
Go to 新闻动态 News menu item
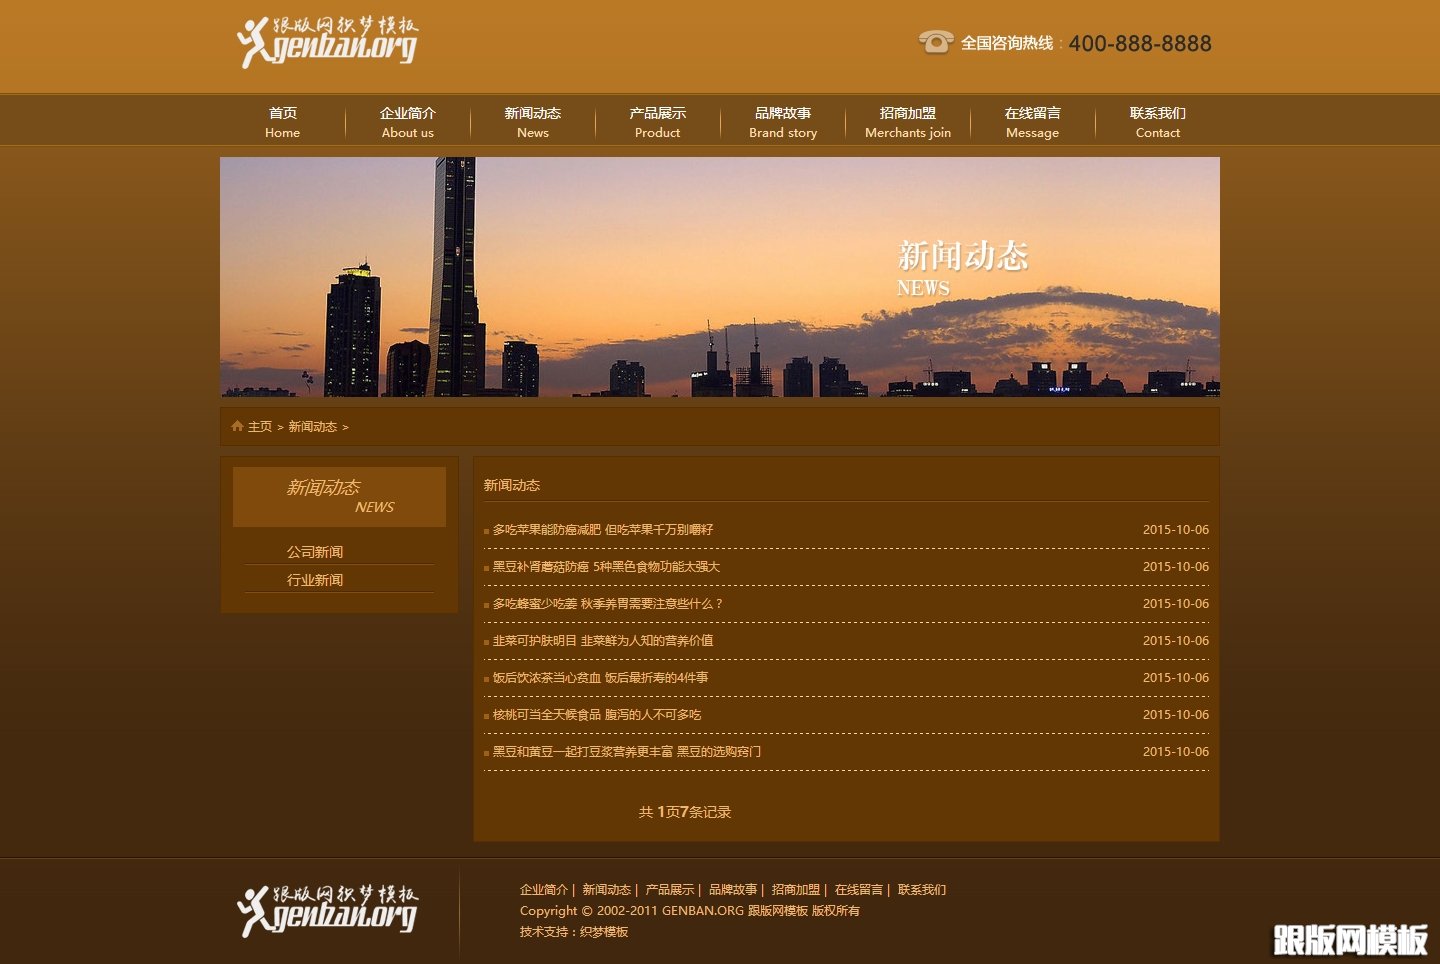[533, 122]
